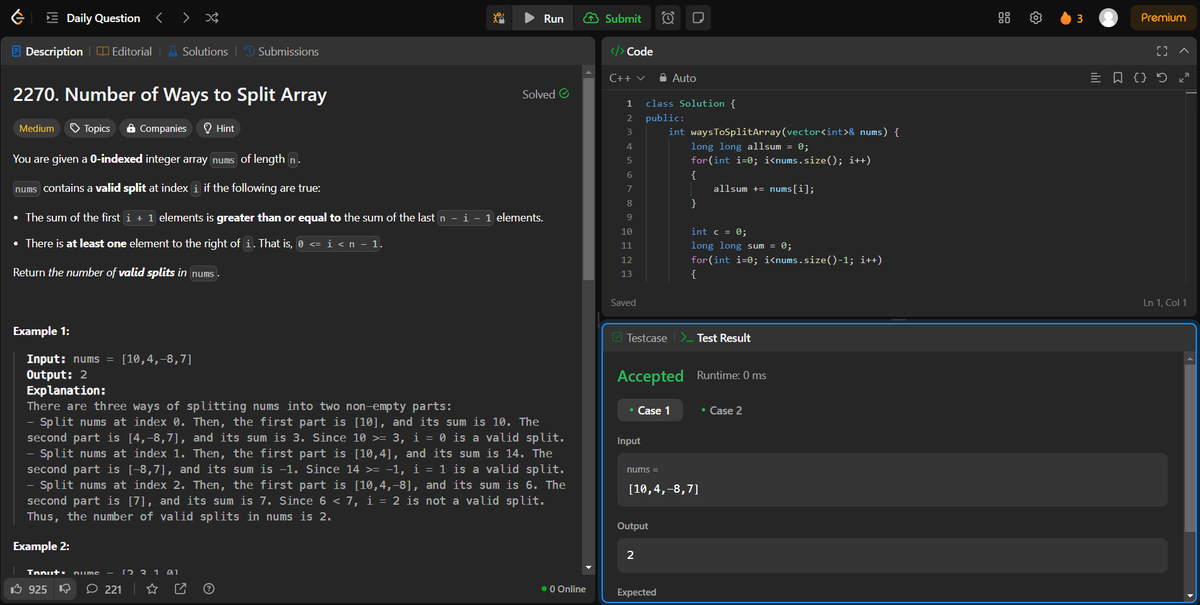Open the shuffle/random question icon
Viewport: 1200px width, 605px height.
212,17
